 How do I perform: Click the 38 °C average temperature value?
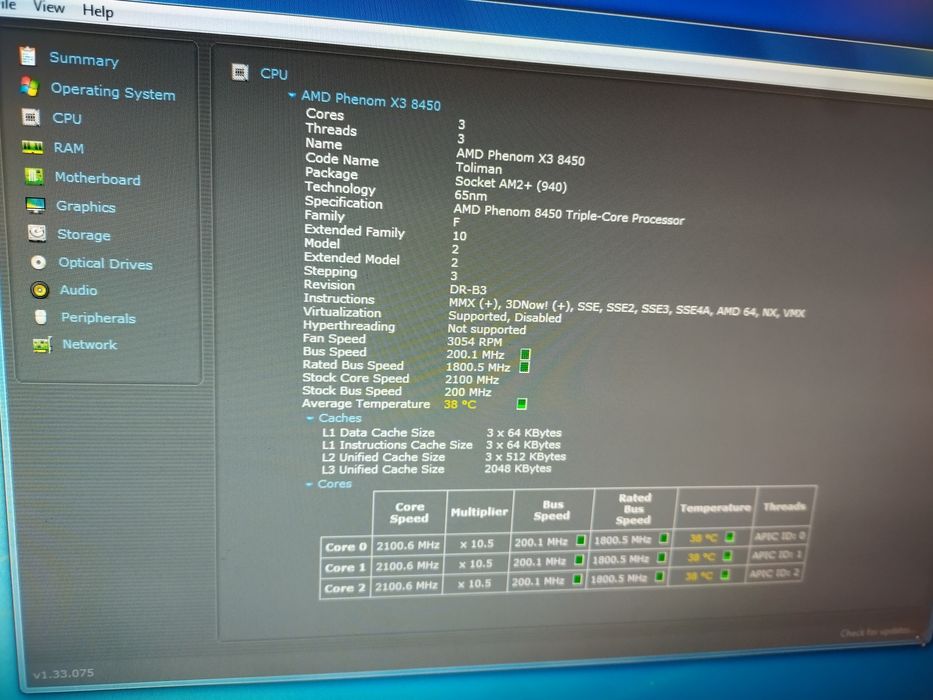click(x=460, y=404)
